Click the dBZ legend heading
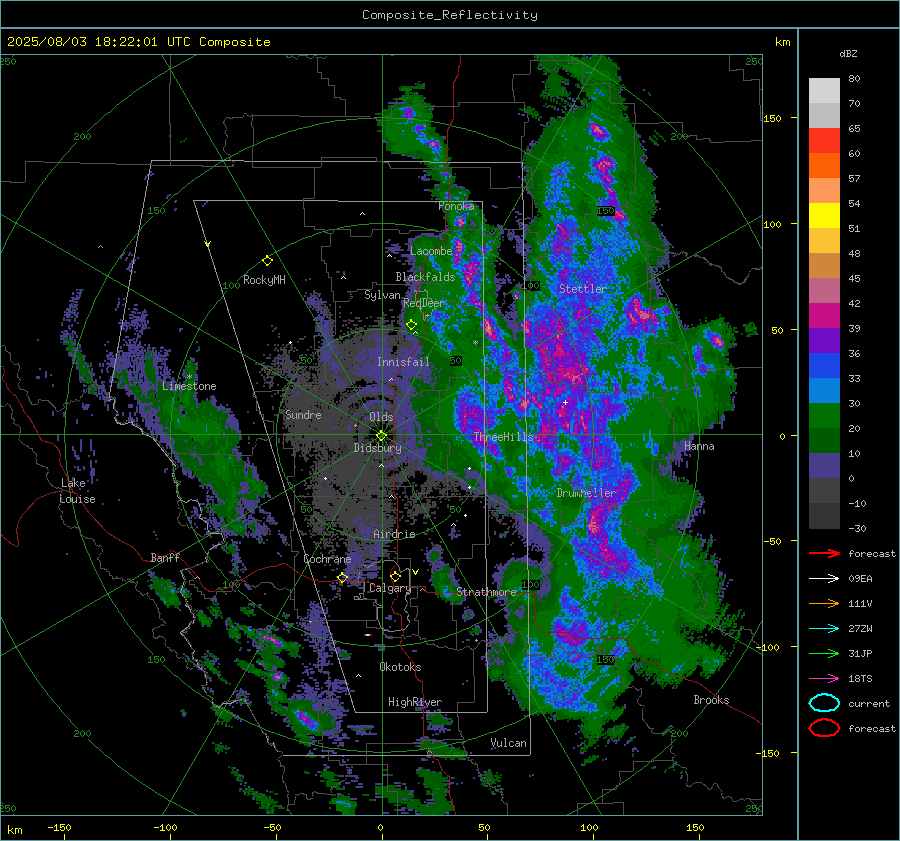Screen dimensions: 900x841 pos(848,54)
